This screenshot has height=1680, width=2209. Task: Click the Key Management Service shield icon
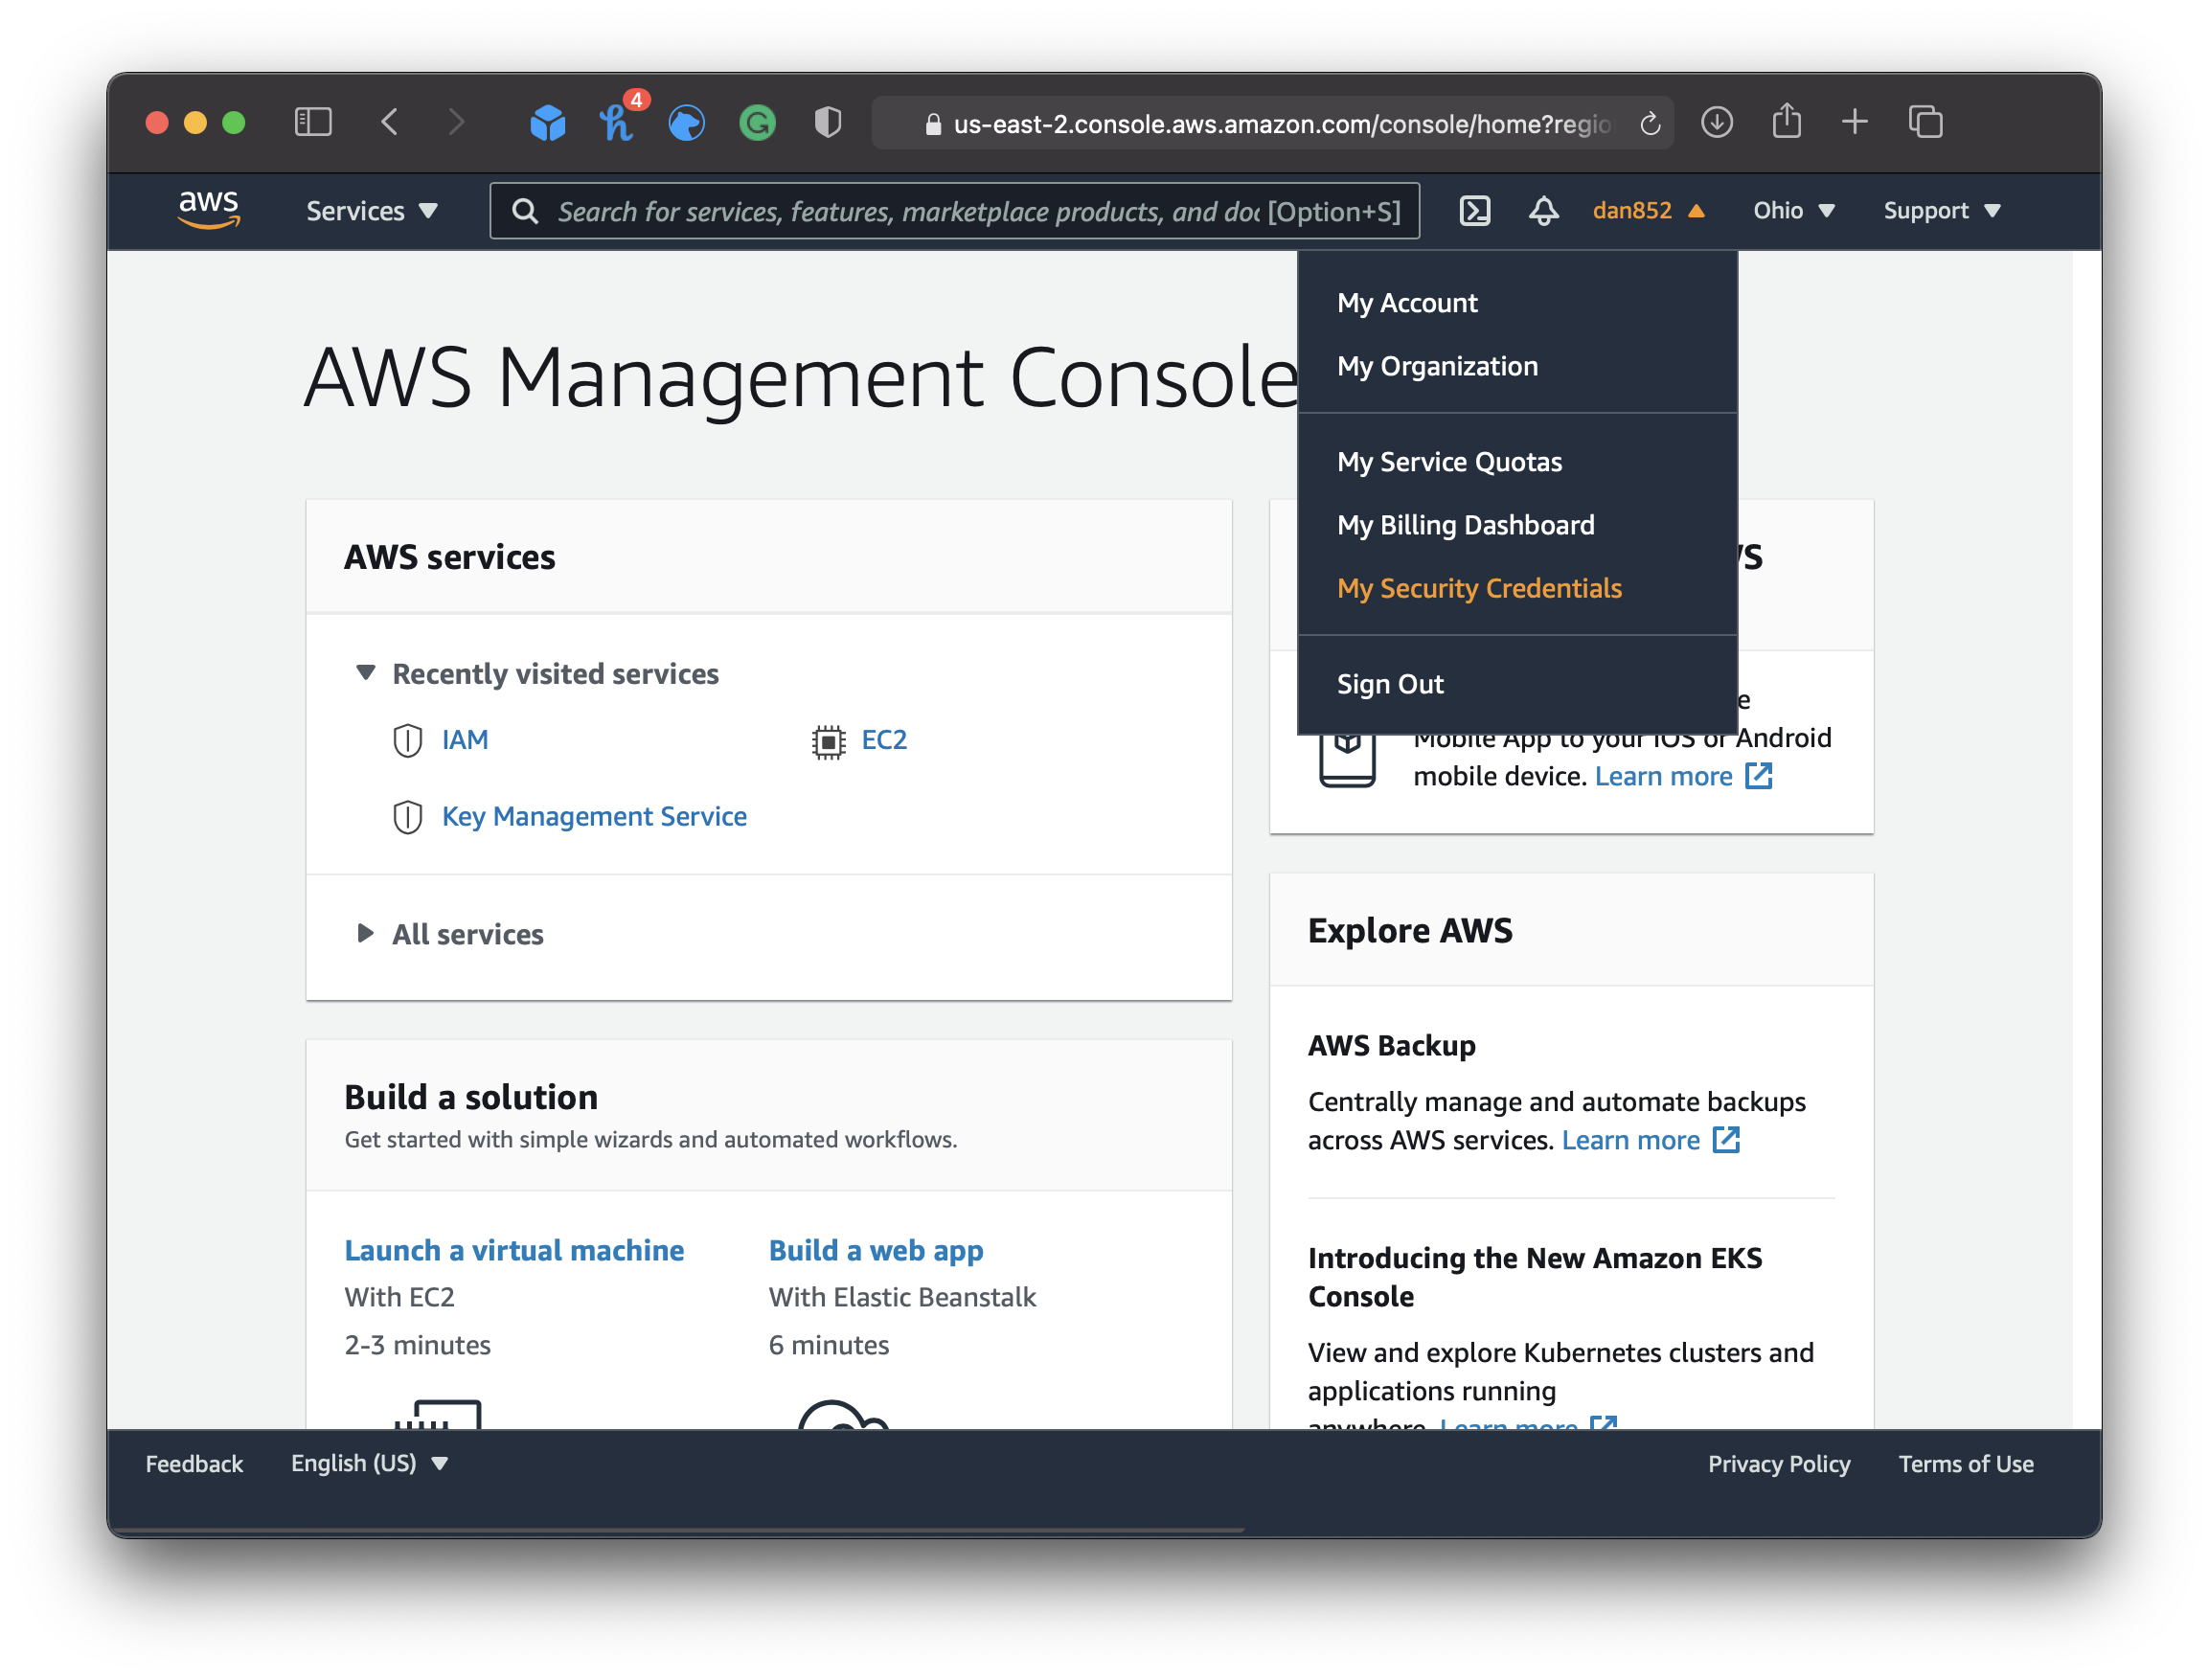(x=407, y=817)
